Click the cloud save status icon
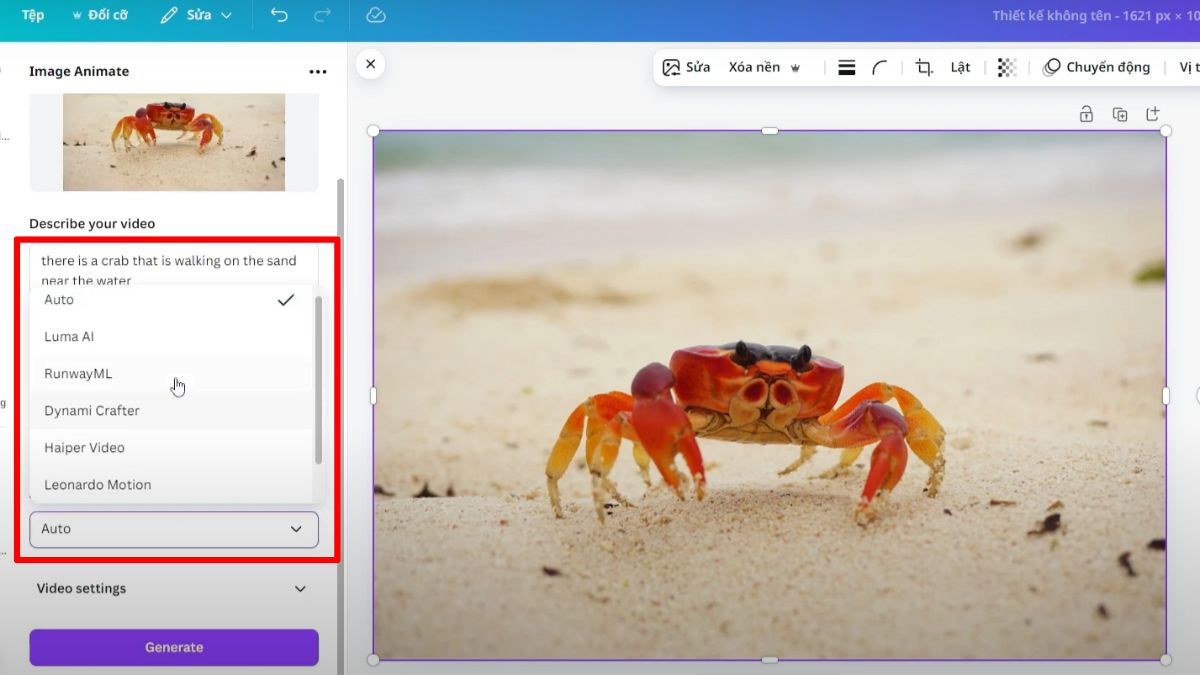 [375, 15]
